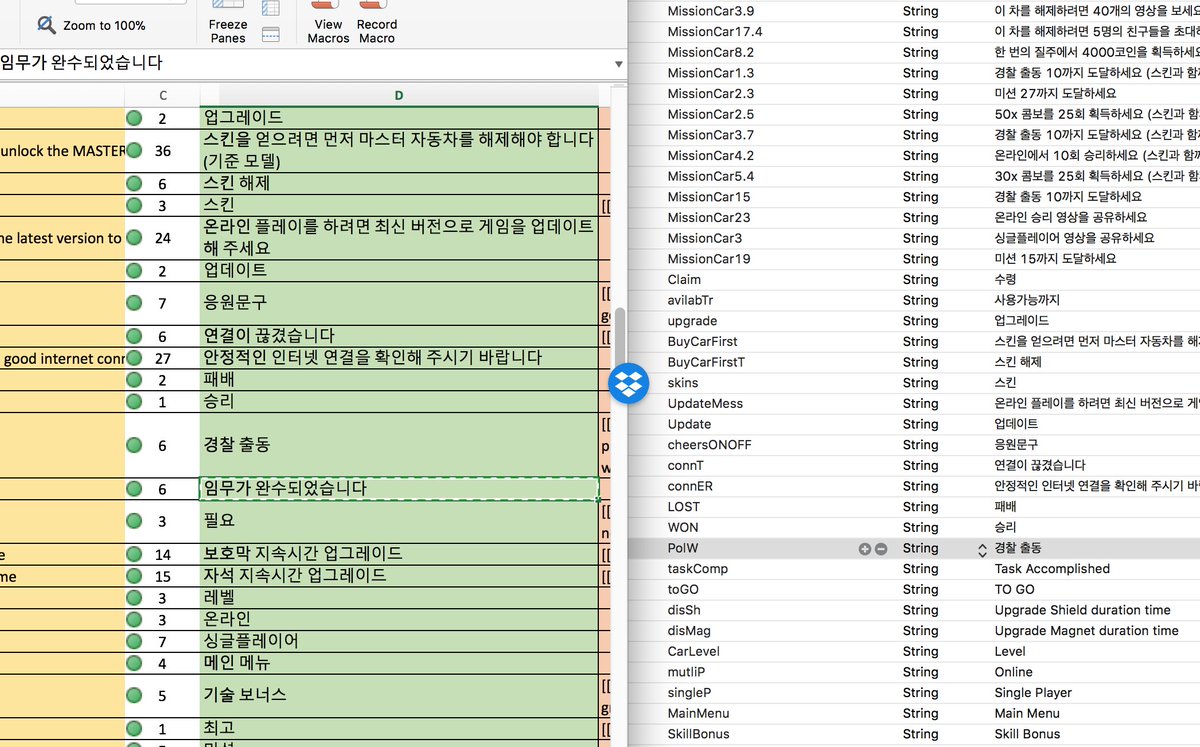Click the Zoom to 100% magnifier icon

tap(47, 25)
